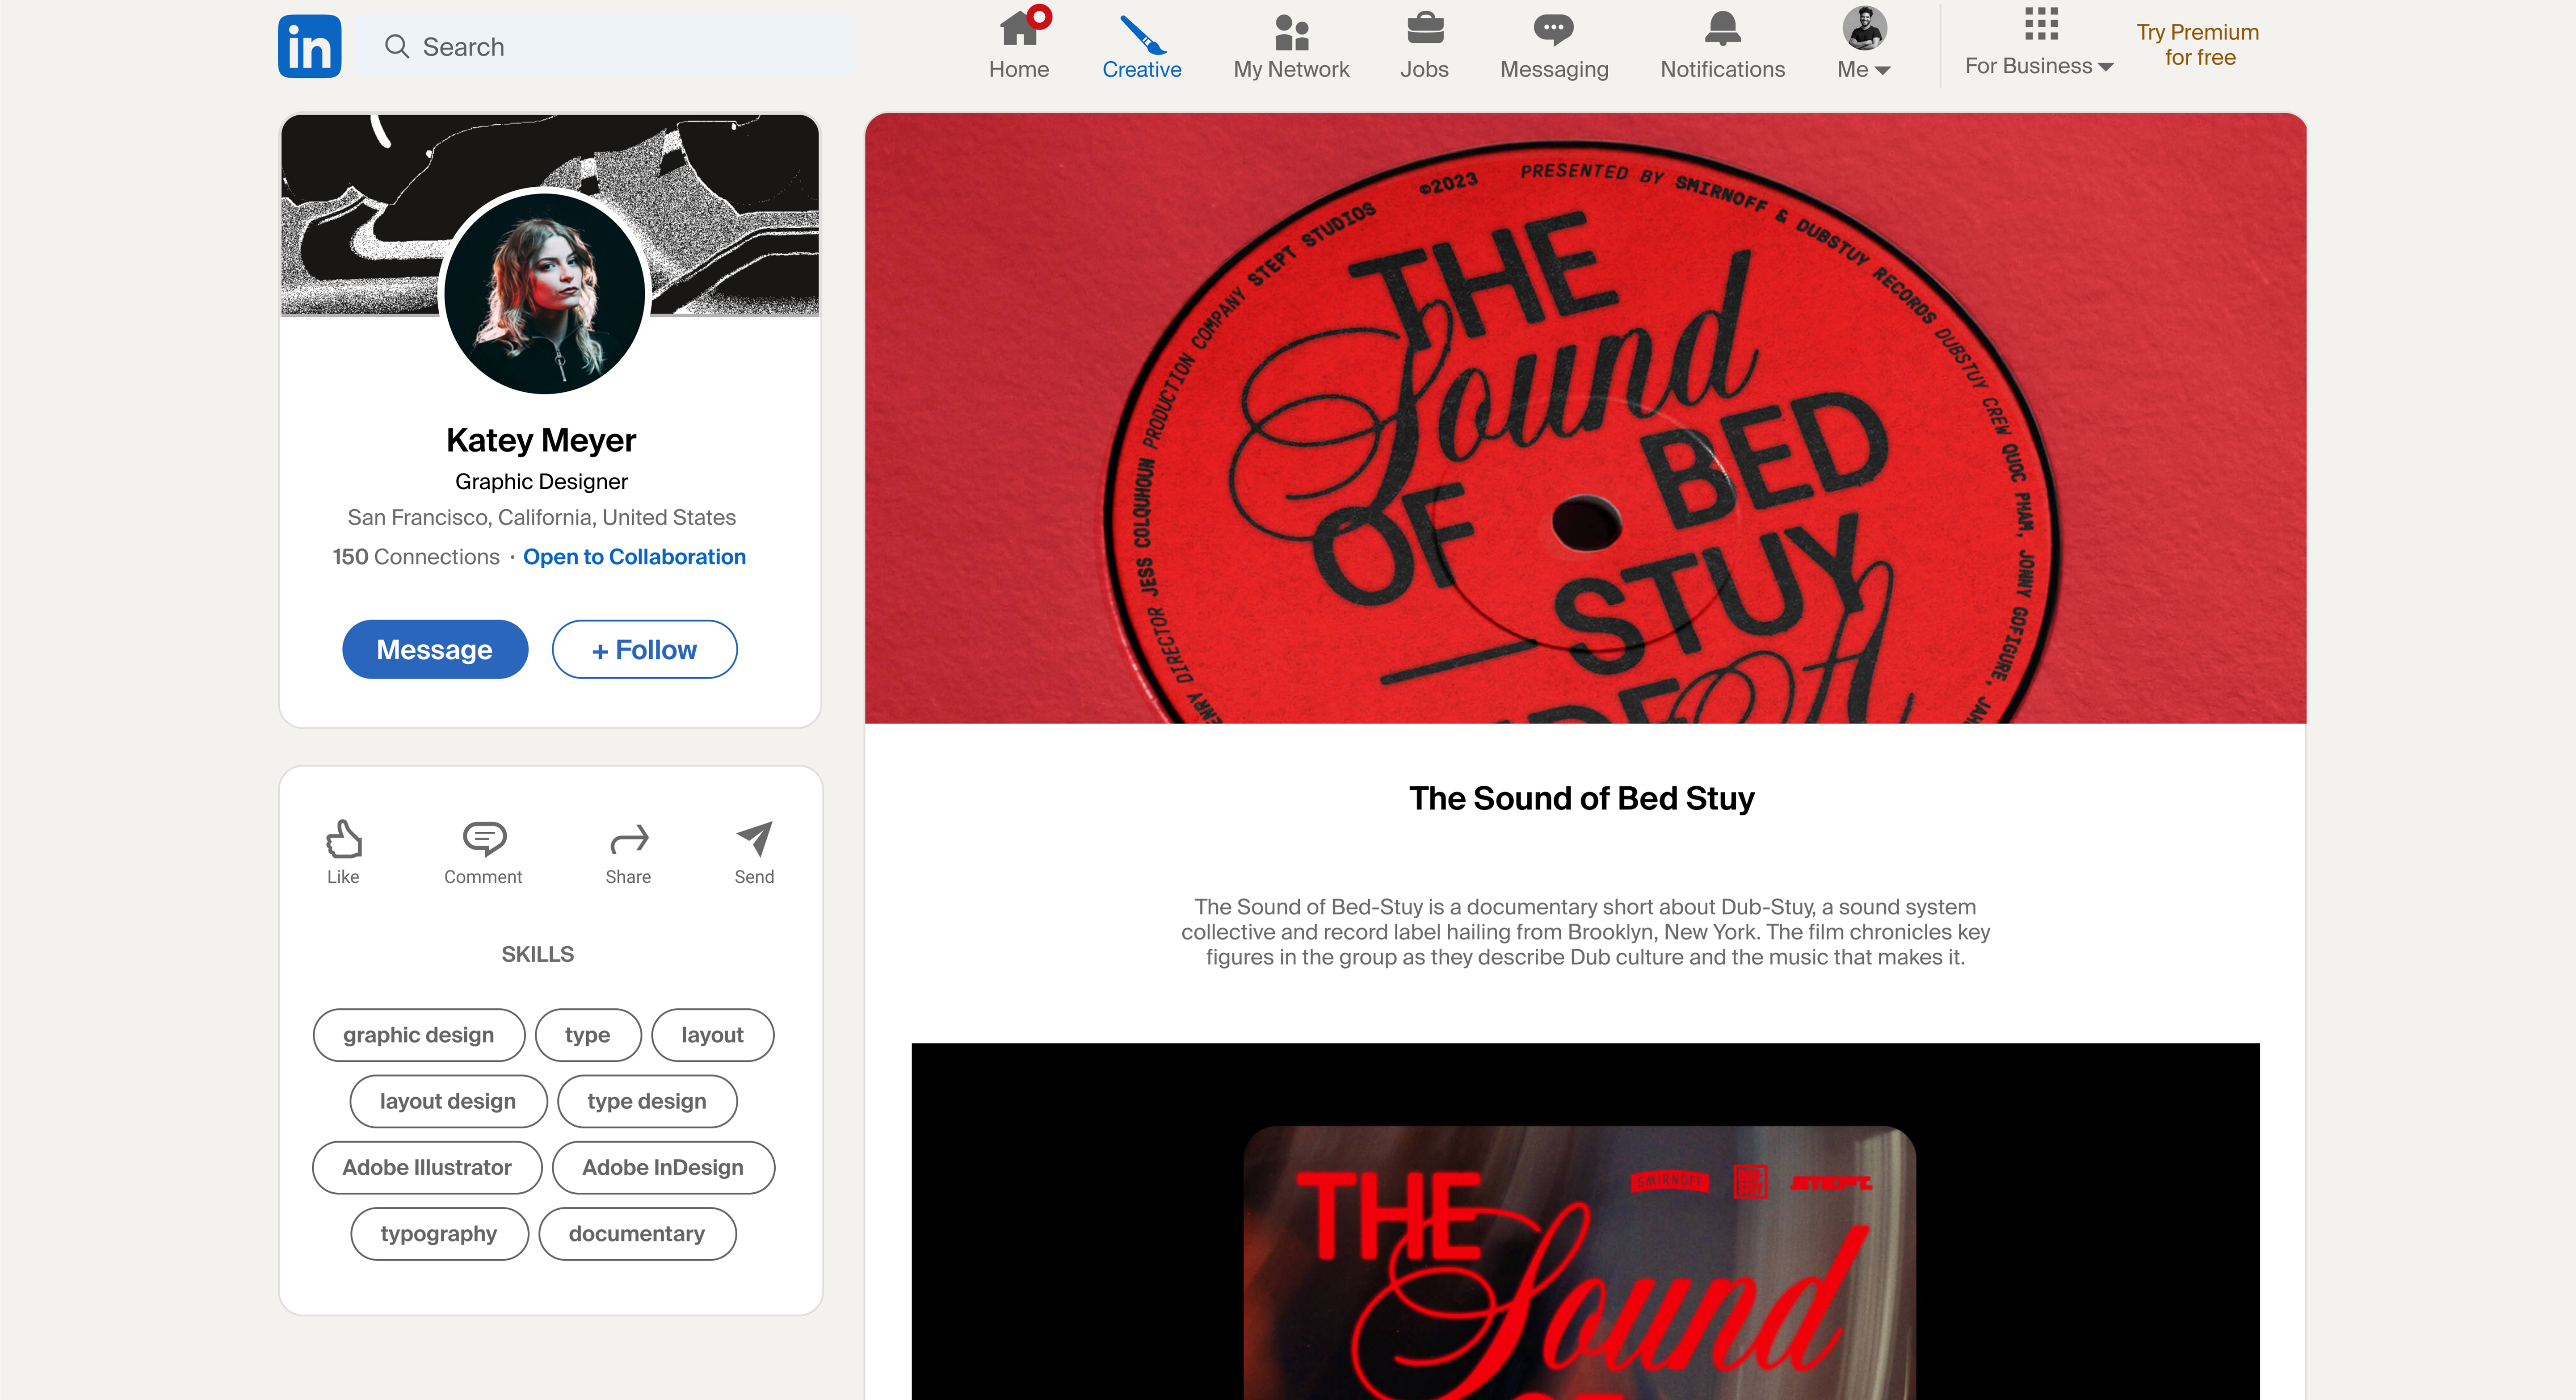
Task: Click the Send label text
Action: pyautogui.click(x=754, y=877)
